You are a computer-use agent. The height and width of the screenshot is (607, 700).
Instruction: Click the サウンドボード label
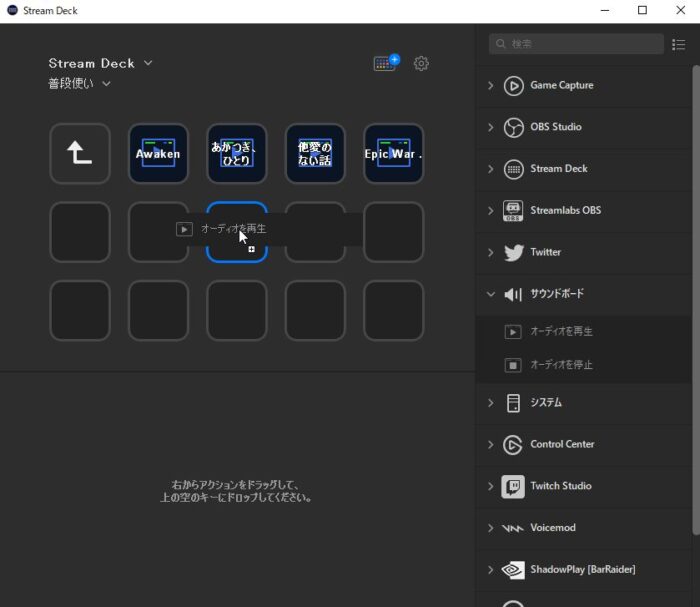click(x=557, y=294)
